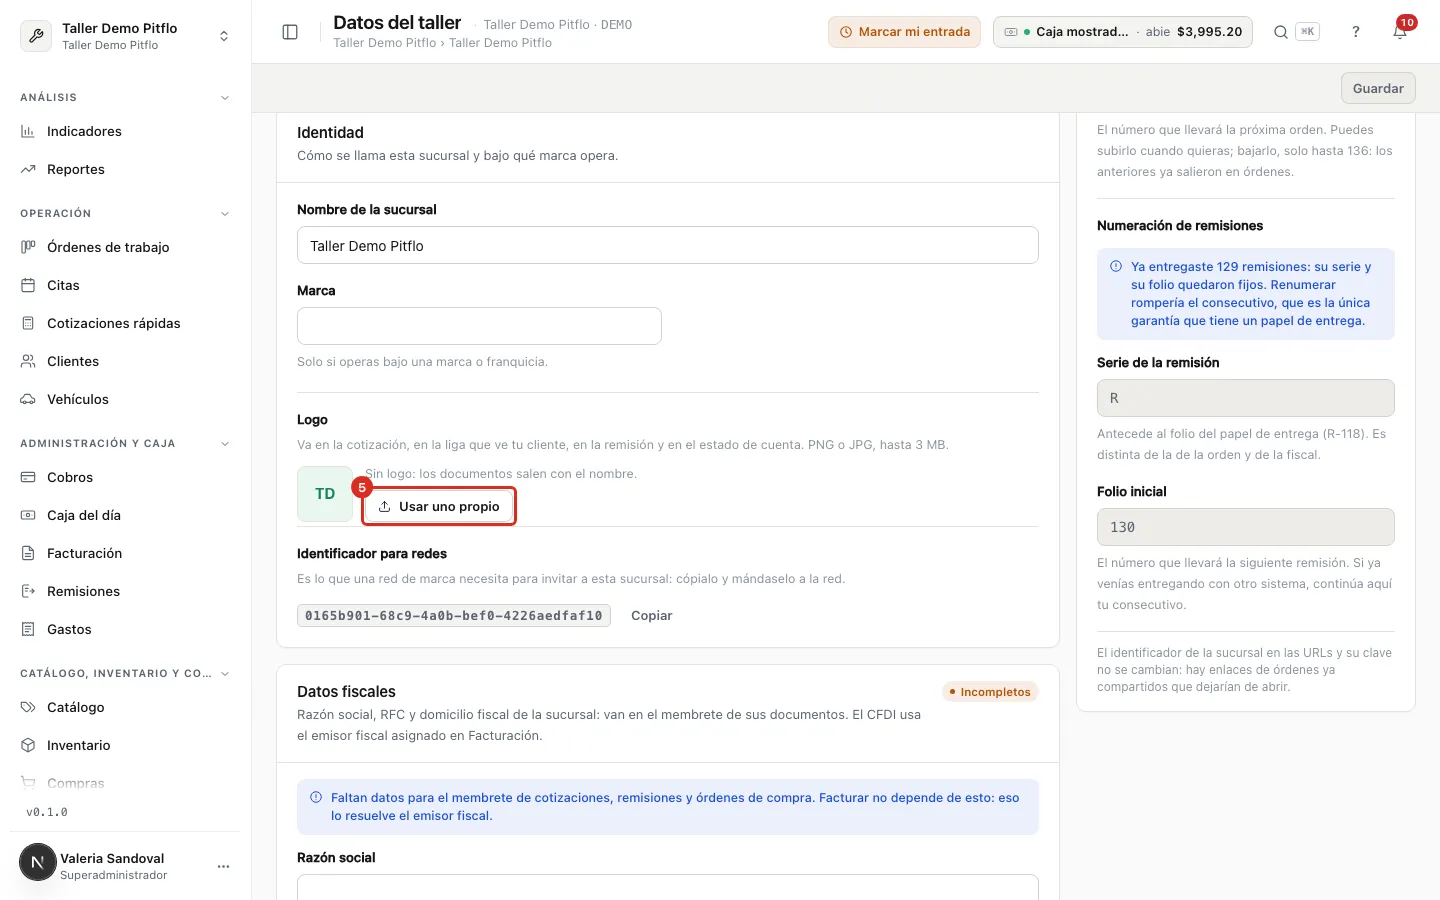Viewport: 1440px width, 900px height.
Task: Collapse the ANÁLISIS section
Action: pyautogui.click(x=225, y=98)
